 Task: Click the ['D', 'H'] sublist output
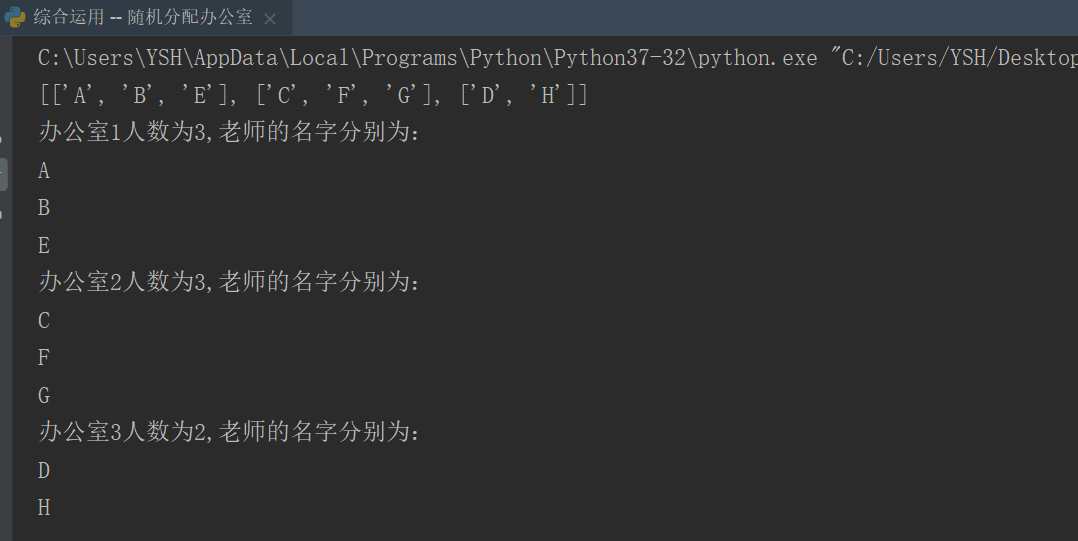coord(518,95)
